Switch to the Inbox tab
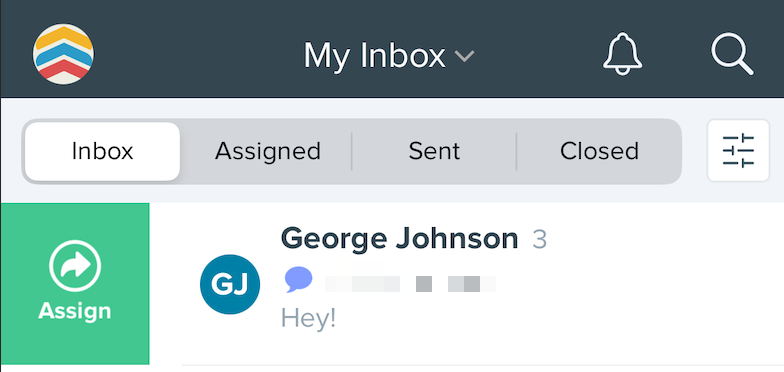 102,151
